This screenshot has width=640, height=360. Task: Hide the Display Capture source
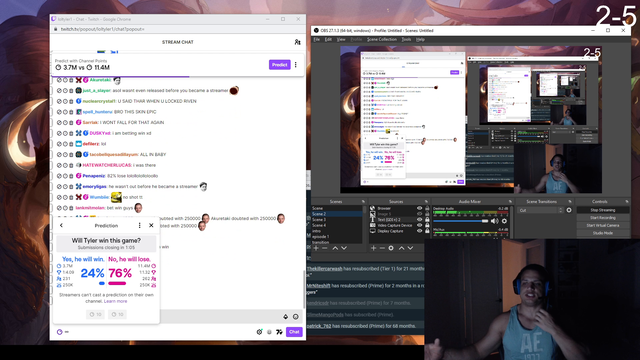(x=419, y=231)
